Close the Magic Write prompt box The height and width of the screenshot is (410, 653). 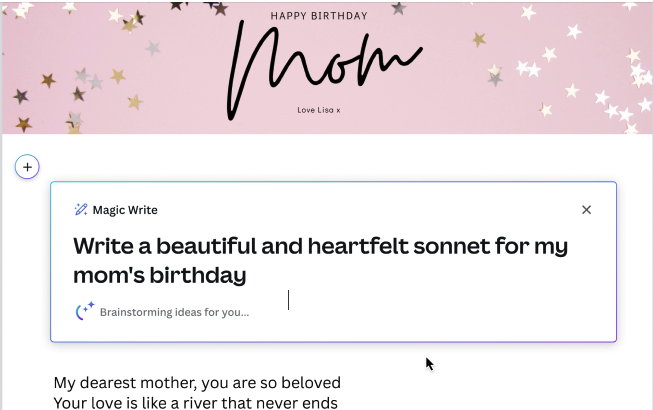(x=586, y=210)
